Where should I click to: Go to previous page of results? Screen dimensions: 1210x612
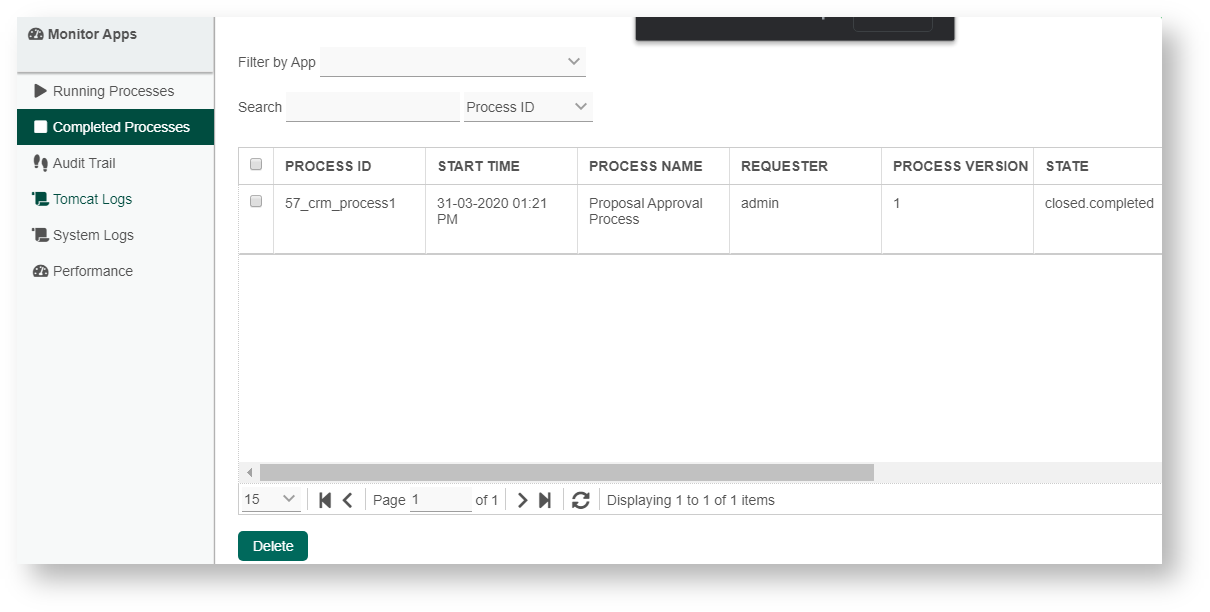pos(347,500)
